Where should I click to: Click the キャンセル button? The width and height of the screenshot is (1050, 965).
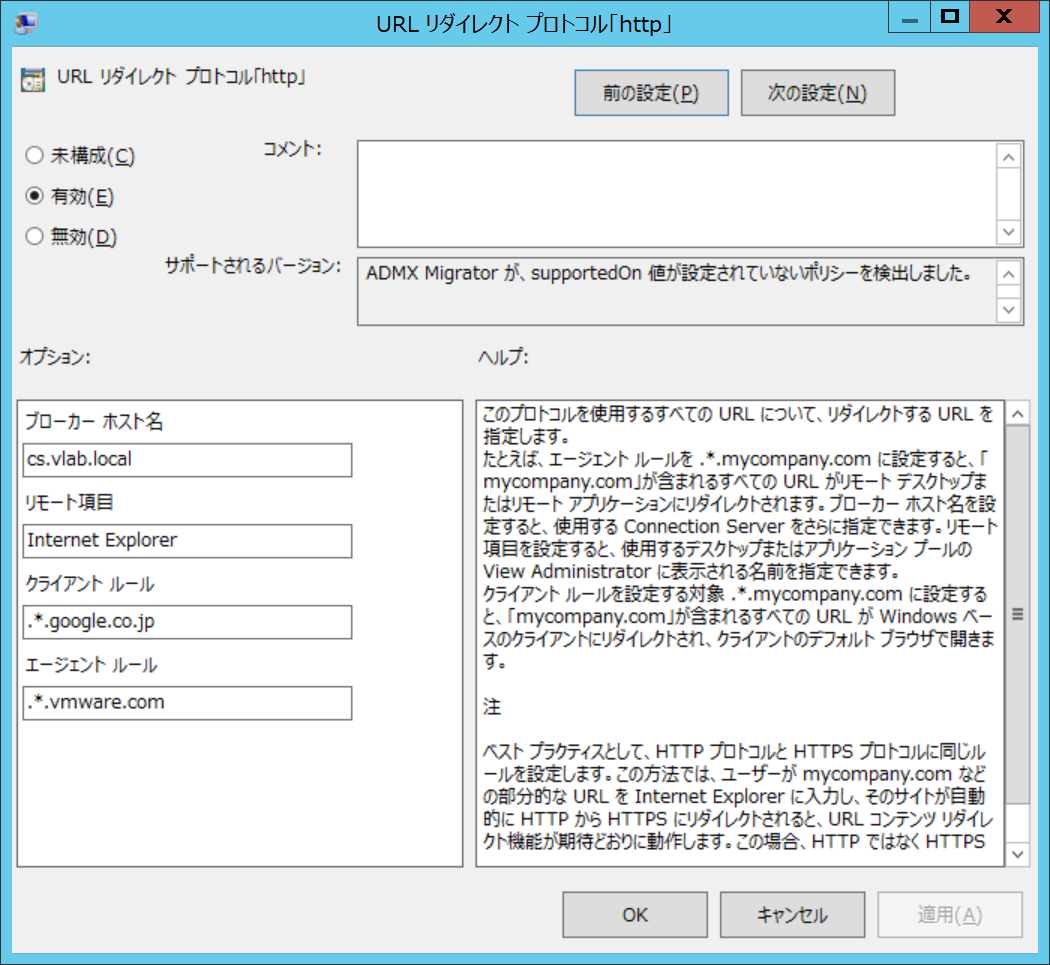click(792, 915)
